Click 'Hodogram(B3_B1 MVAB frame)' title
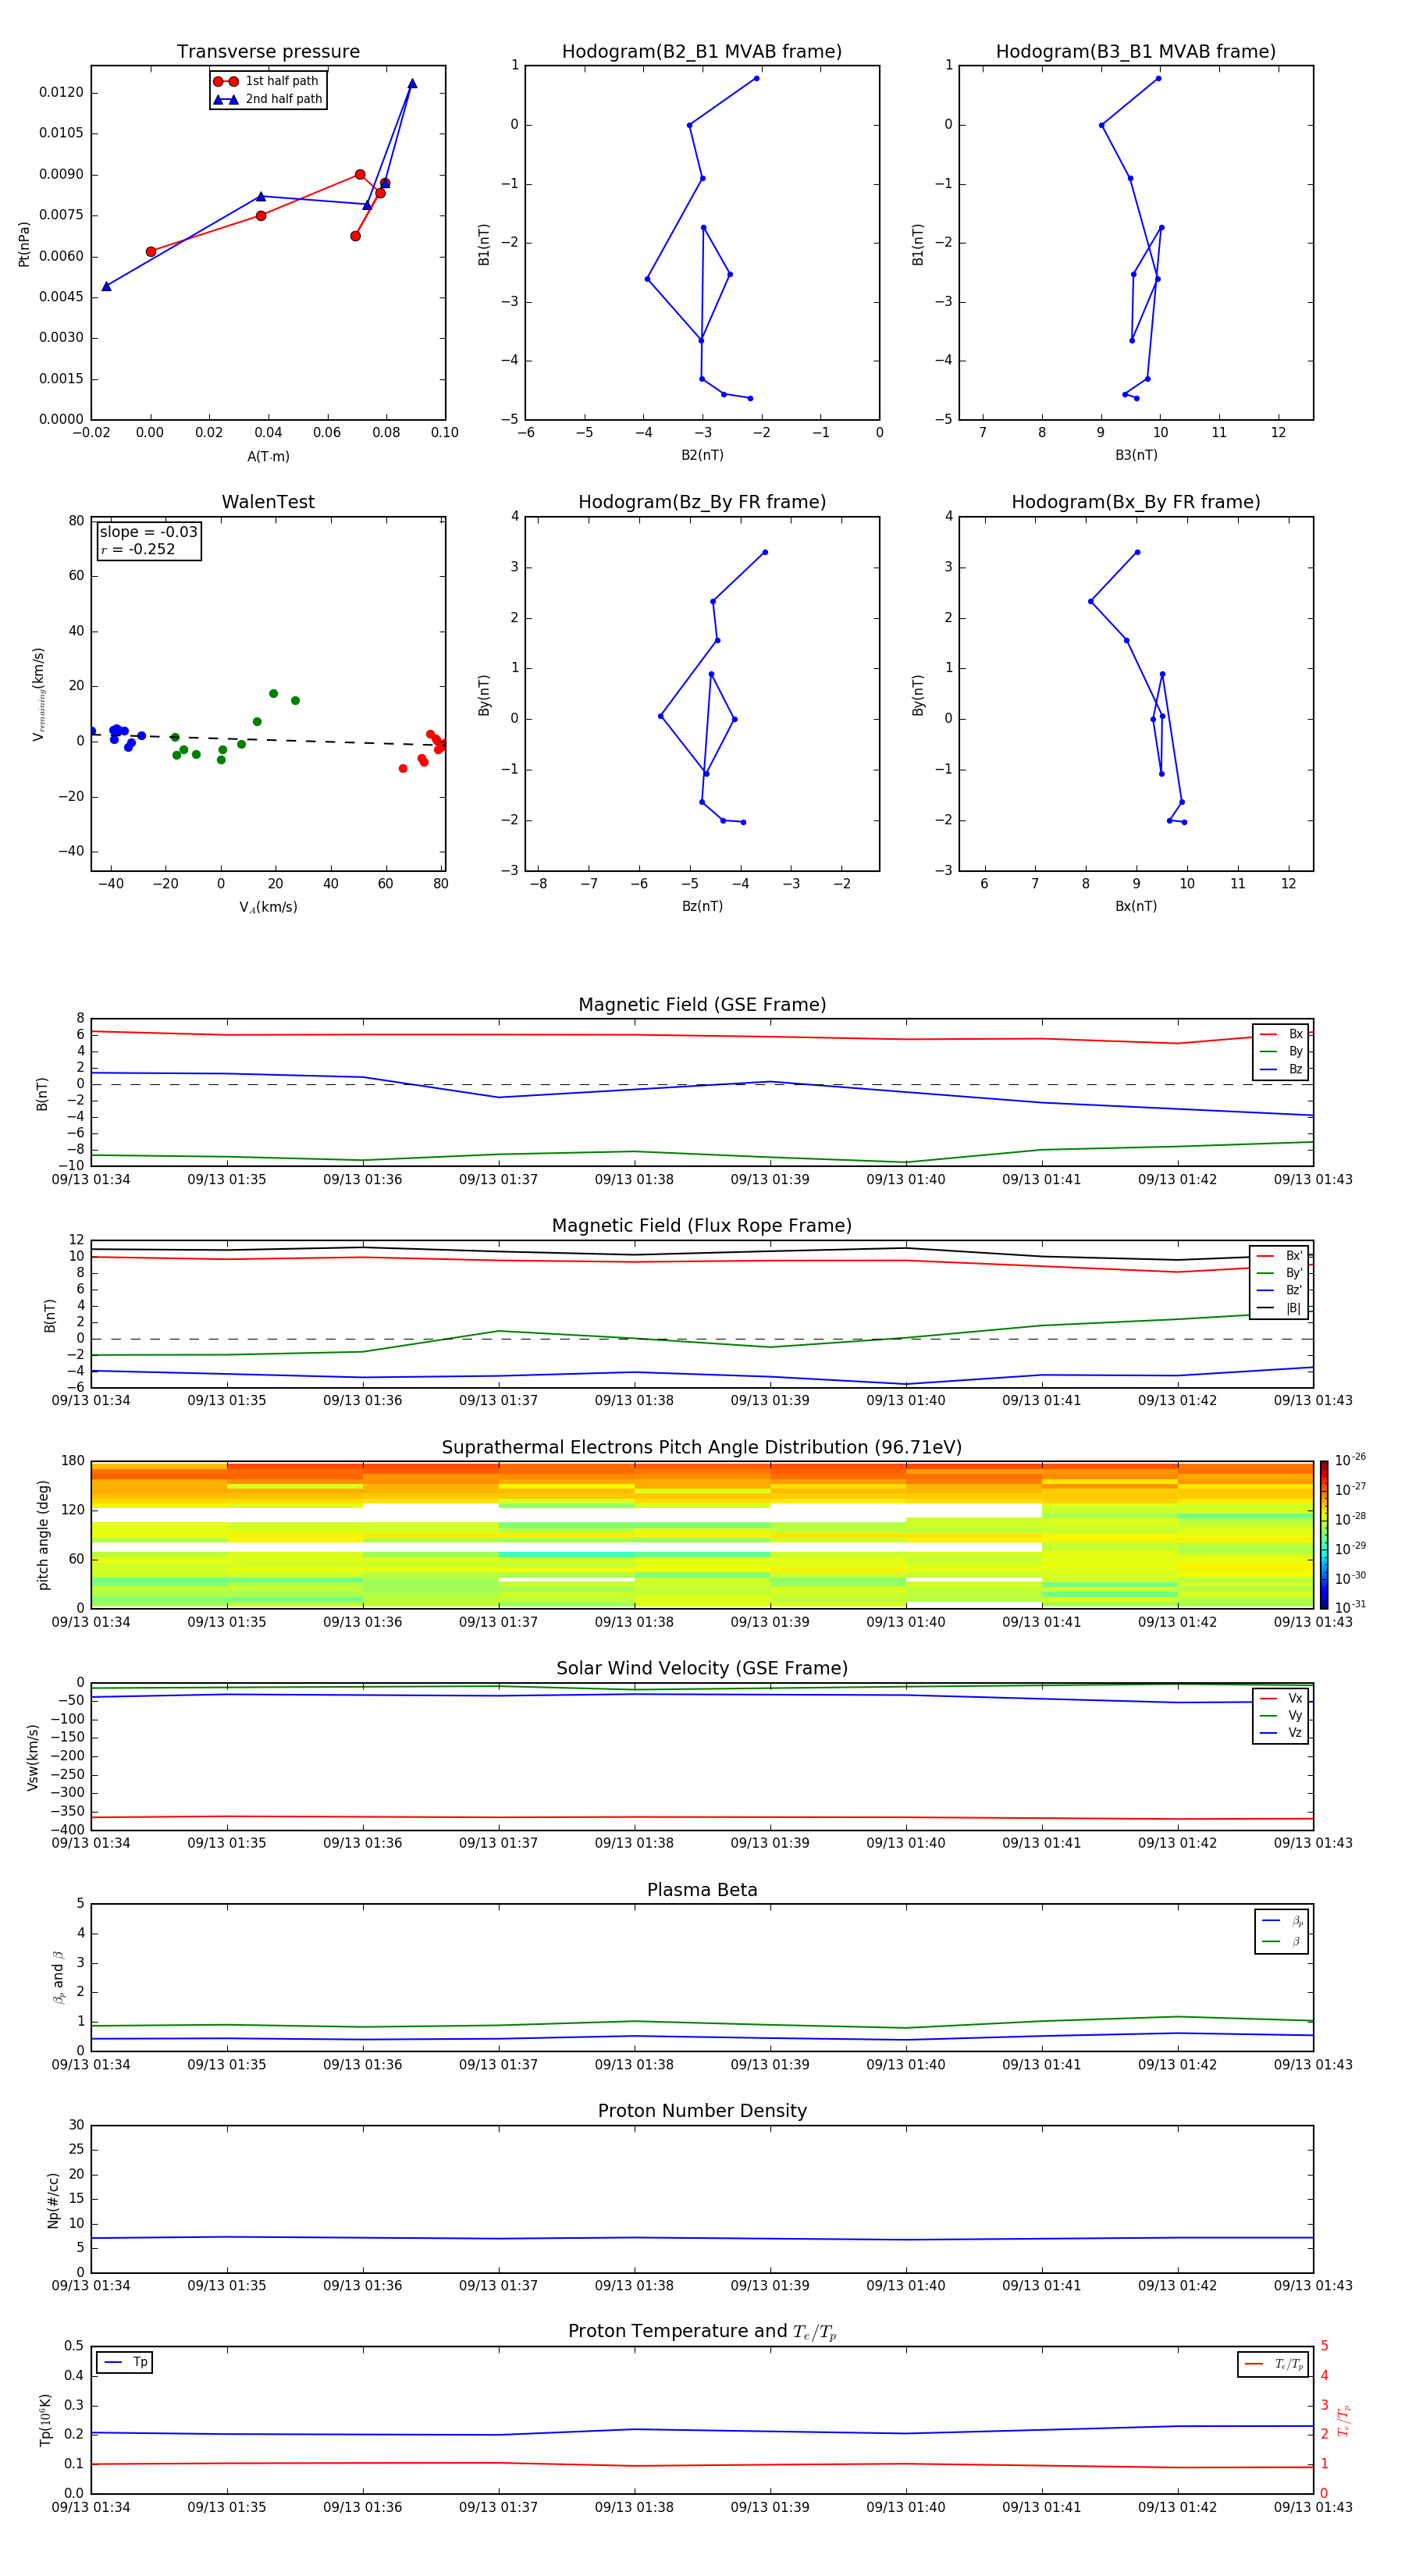 (1136, 52)
